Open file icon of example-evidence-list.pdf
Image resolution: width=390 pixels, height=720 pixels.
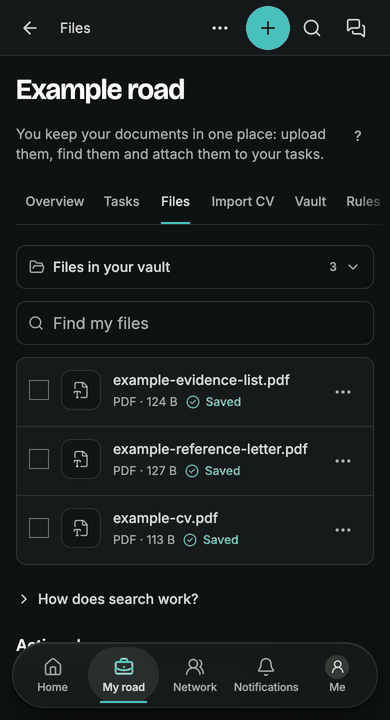pos(81,390)
